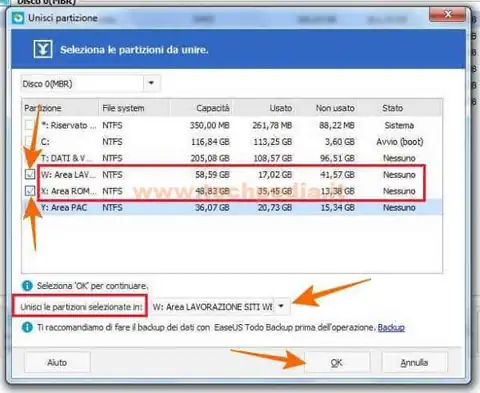
Task: Click the T: DATI & V partition name
Action: click(67, 158)
